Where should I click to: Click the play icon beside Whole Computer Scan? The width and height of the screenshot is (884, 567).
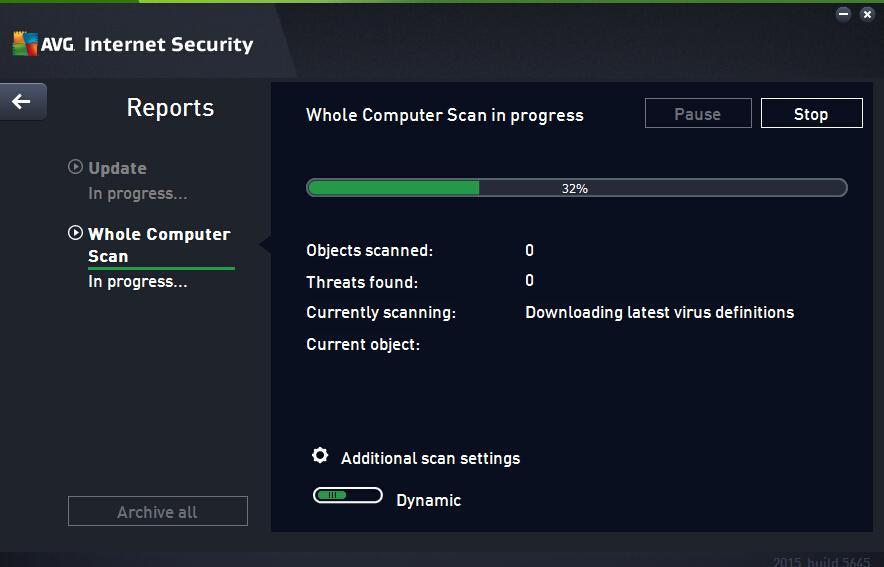click(x=75, y=233)
